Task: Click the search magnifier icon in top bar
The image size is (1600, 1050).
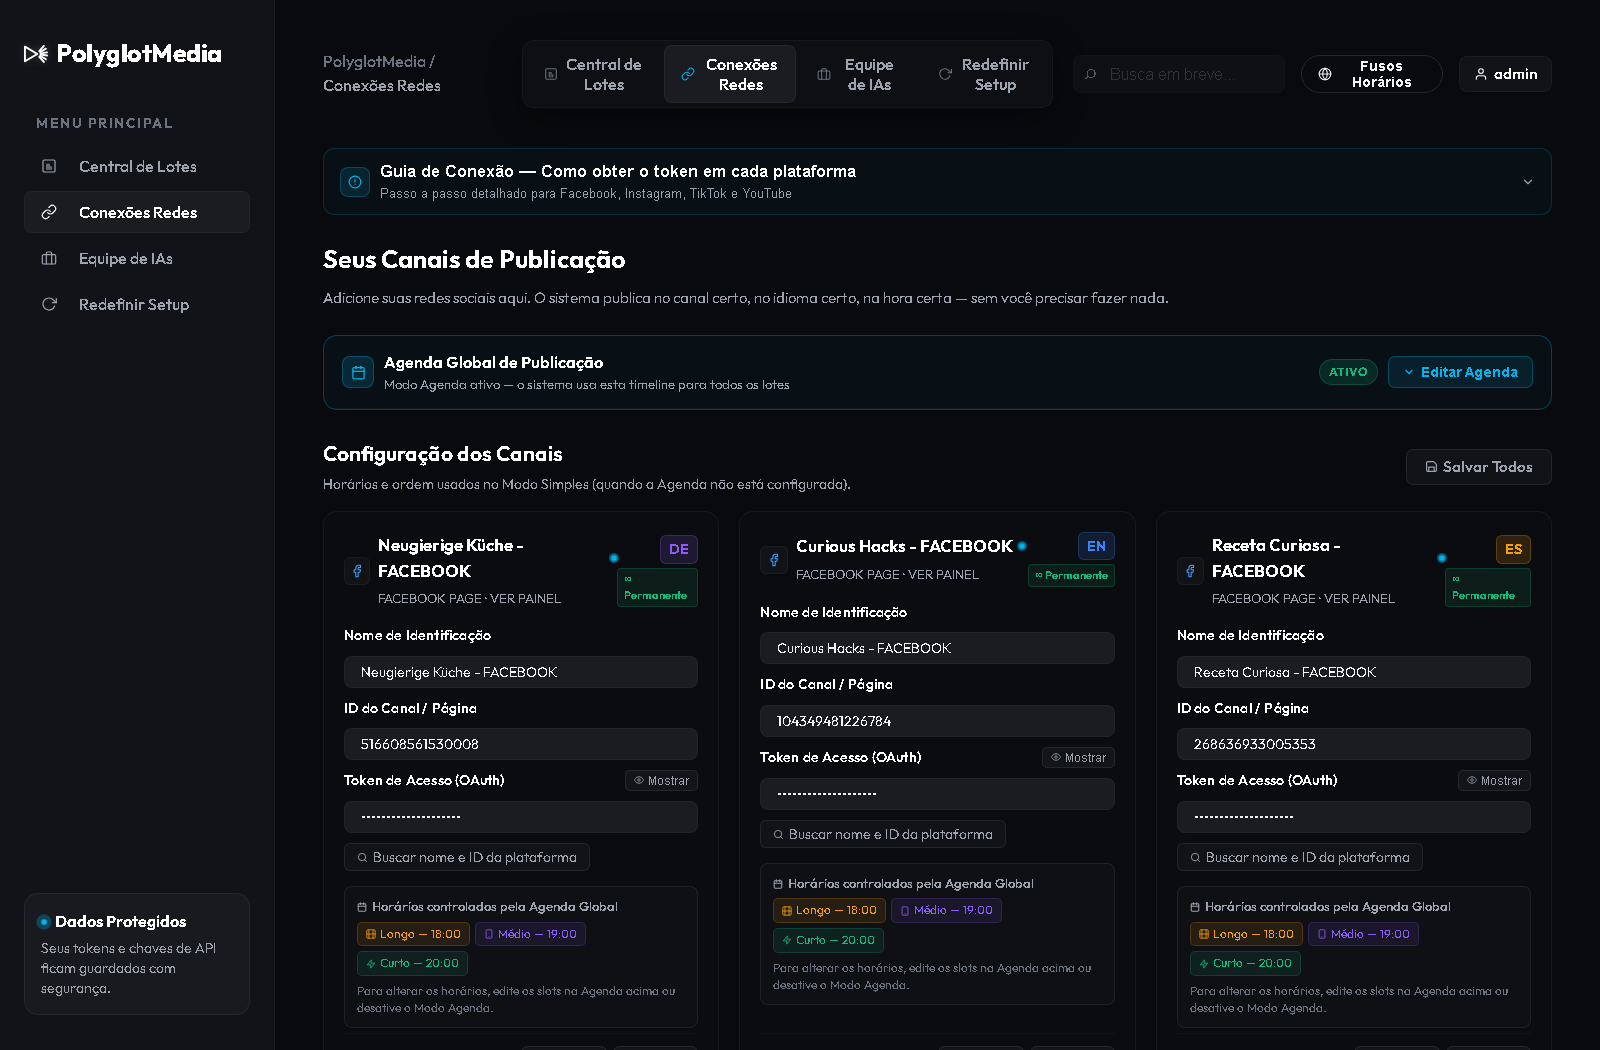Action: (1091, 74)
